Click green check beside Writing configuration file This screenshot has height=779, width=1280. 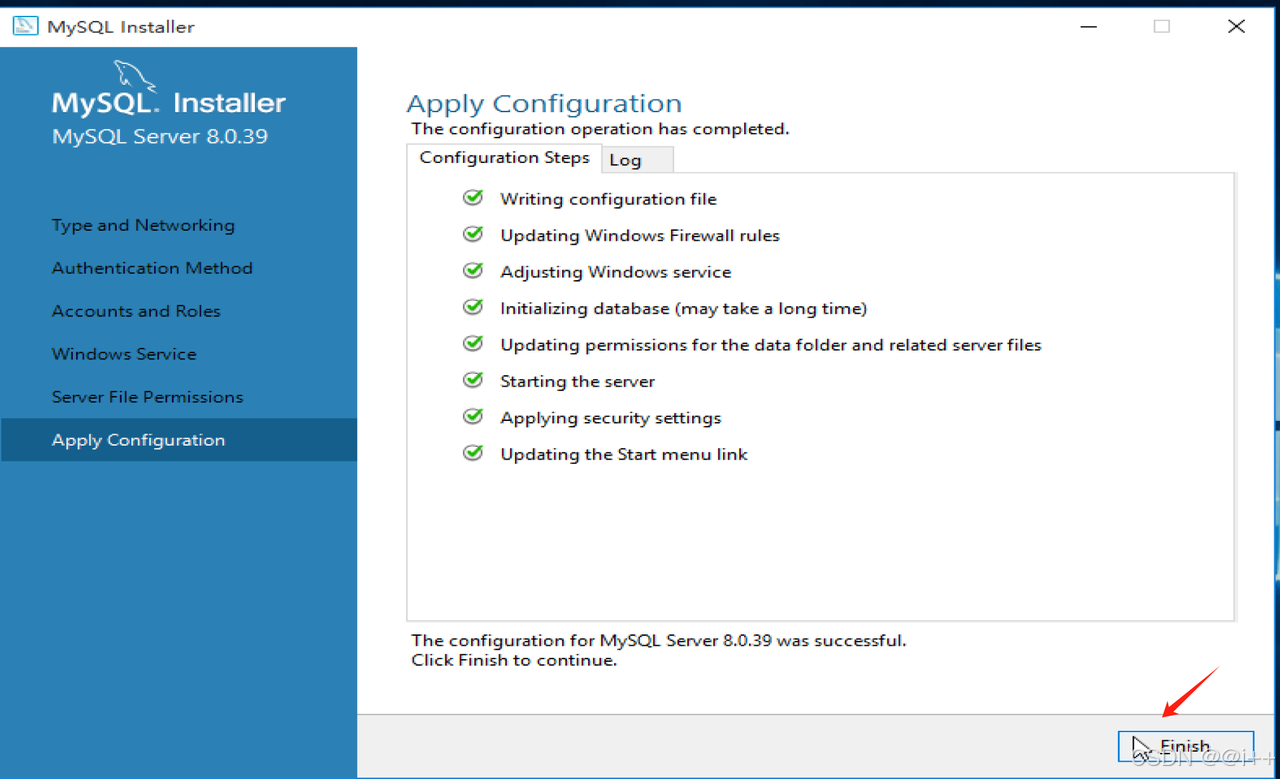click(473, 198)
